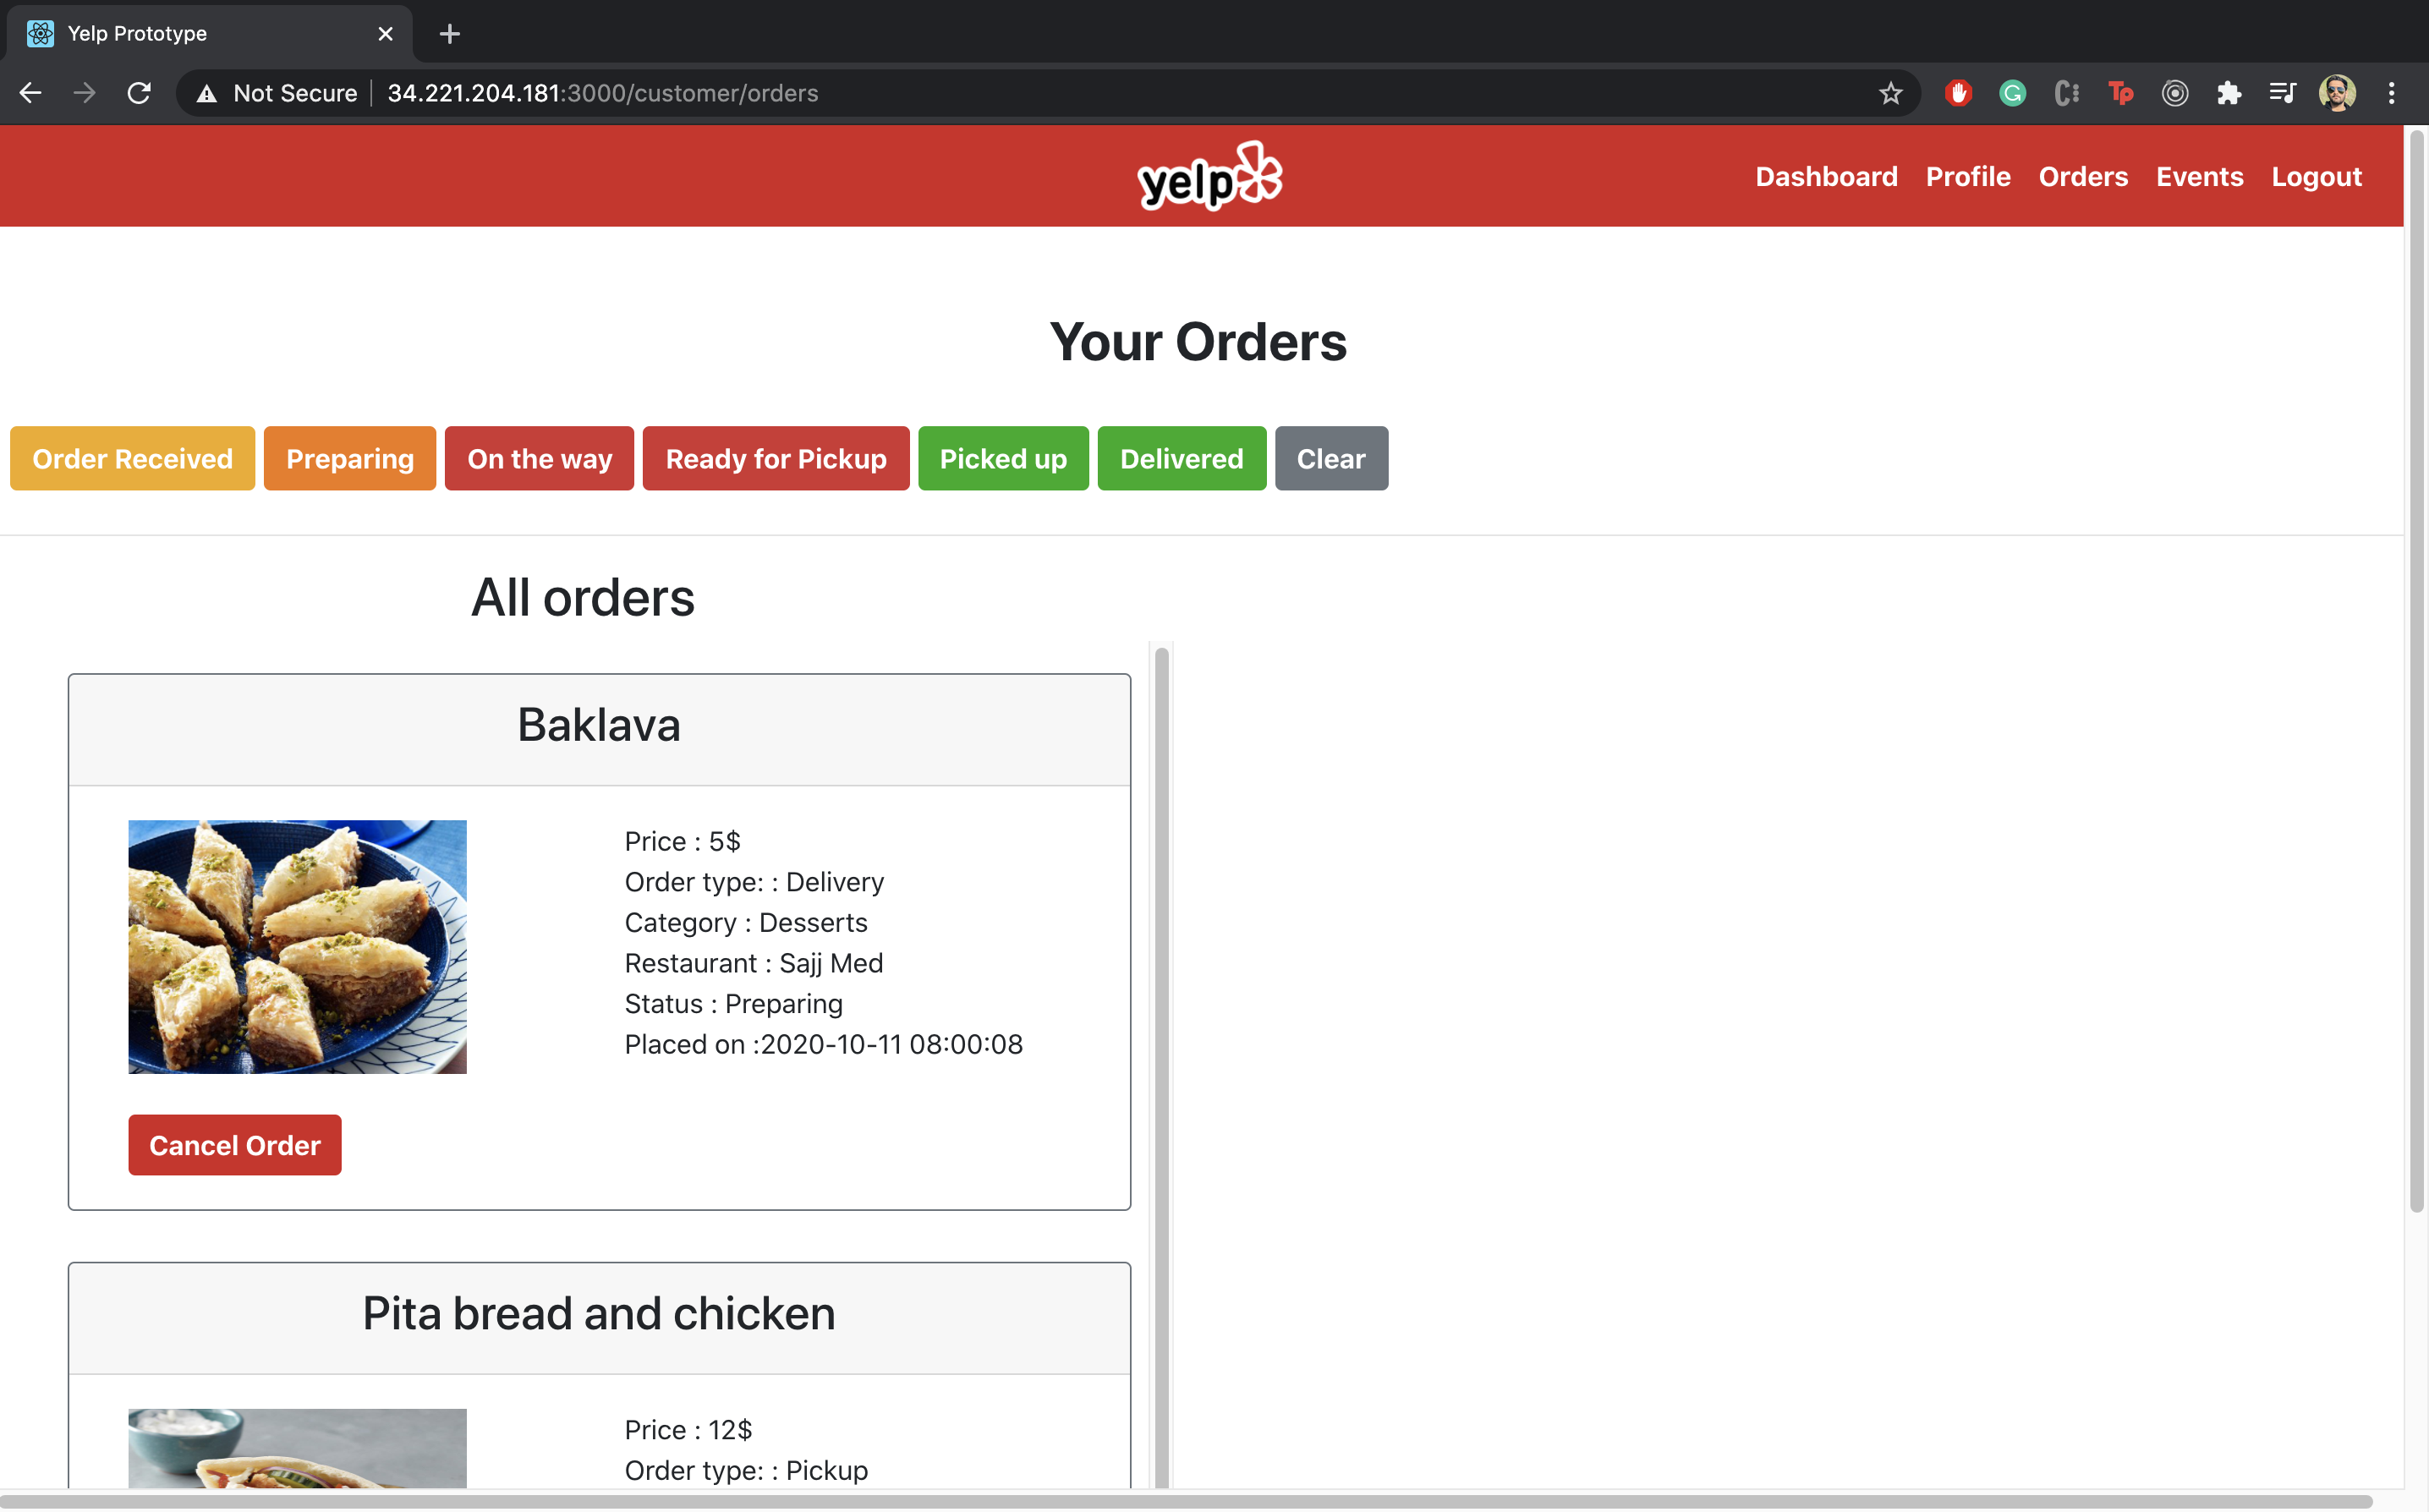Cancel the Baklava order

click(x=234, y=1145)
